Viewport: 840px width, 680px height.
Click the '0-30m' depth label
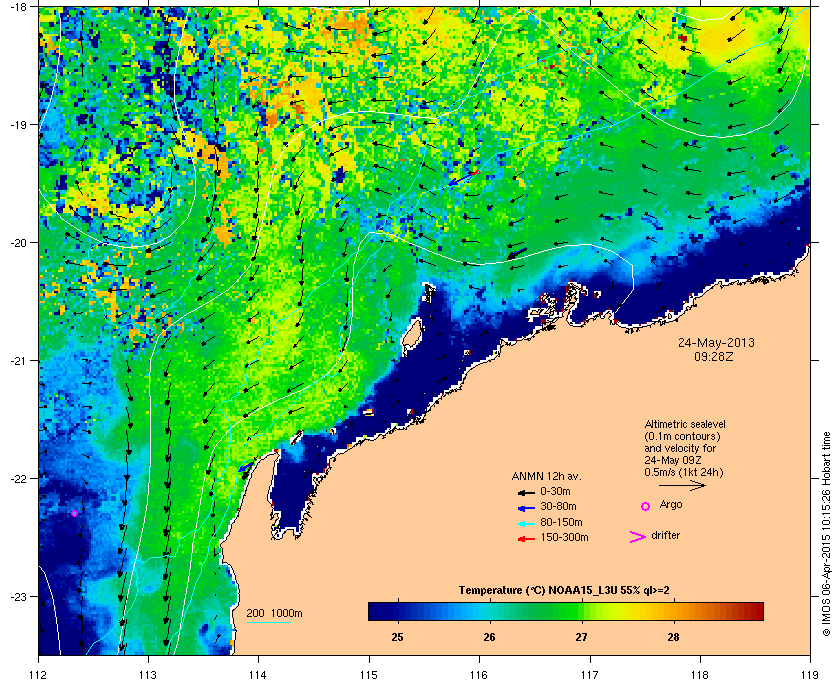coord(555,491)
